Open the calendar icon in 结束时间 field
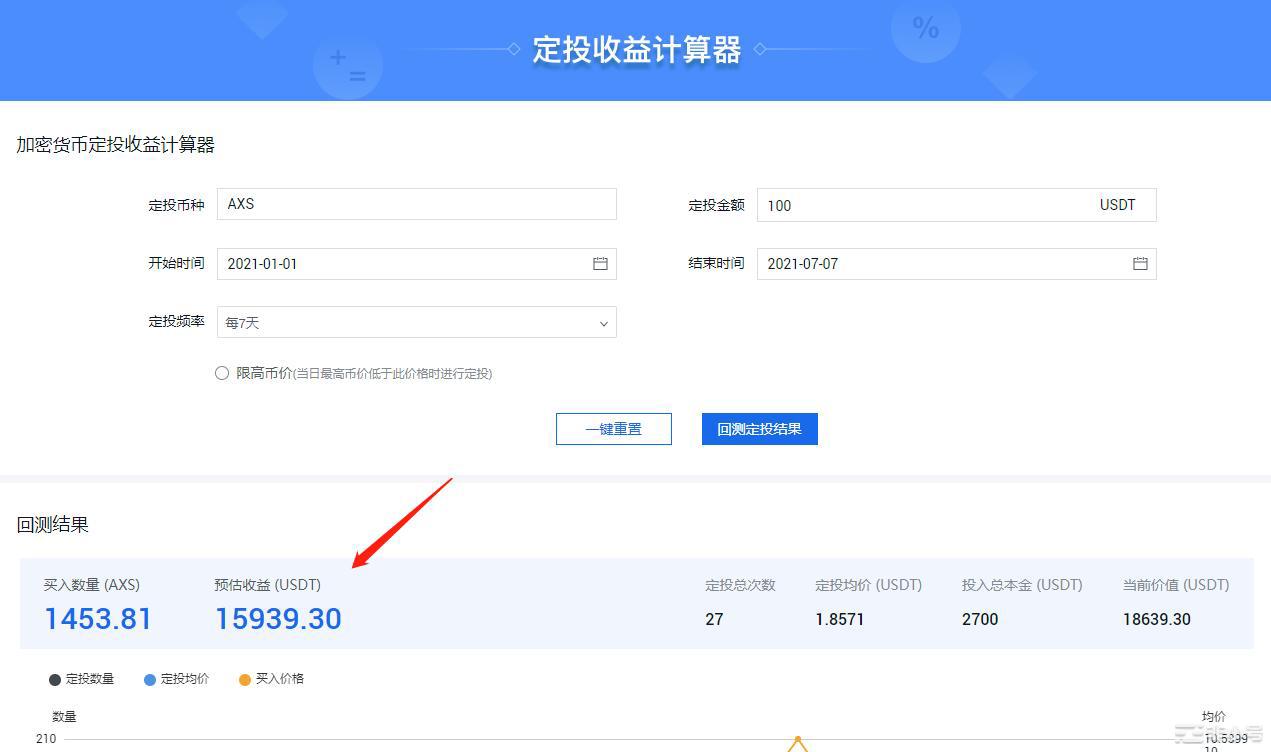Viewport: 1271px width, 752px height. (x=1140, y=264)
